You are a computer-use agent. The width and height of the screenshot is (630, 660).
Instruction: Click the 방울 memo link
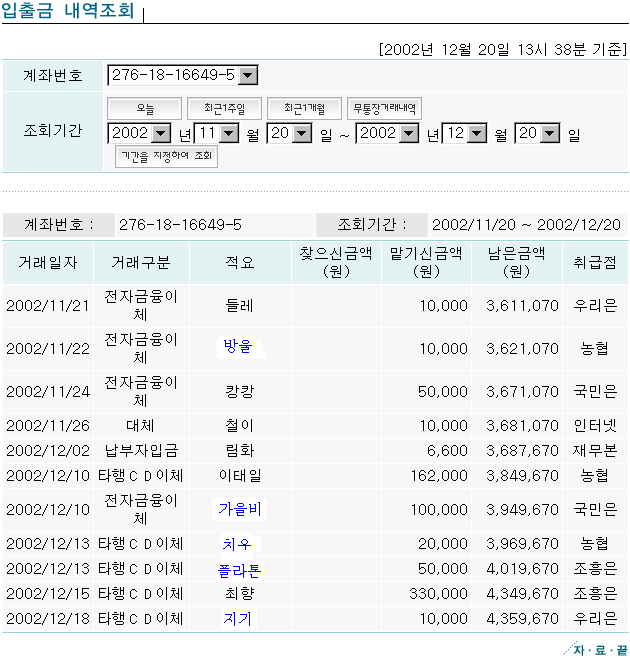pyautogui.click(x=239, y=347)
